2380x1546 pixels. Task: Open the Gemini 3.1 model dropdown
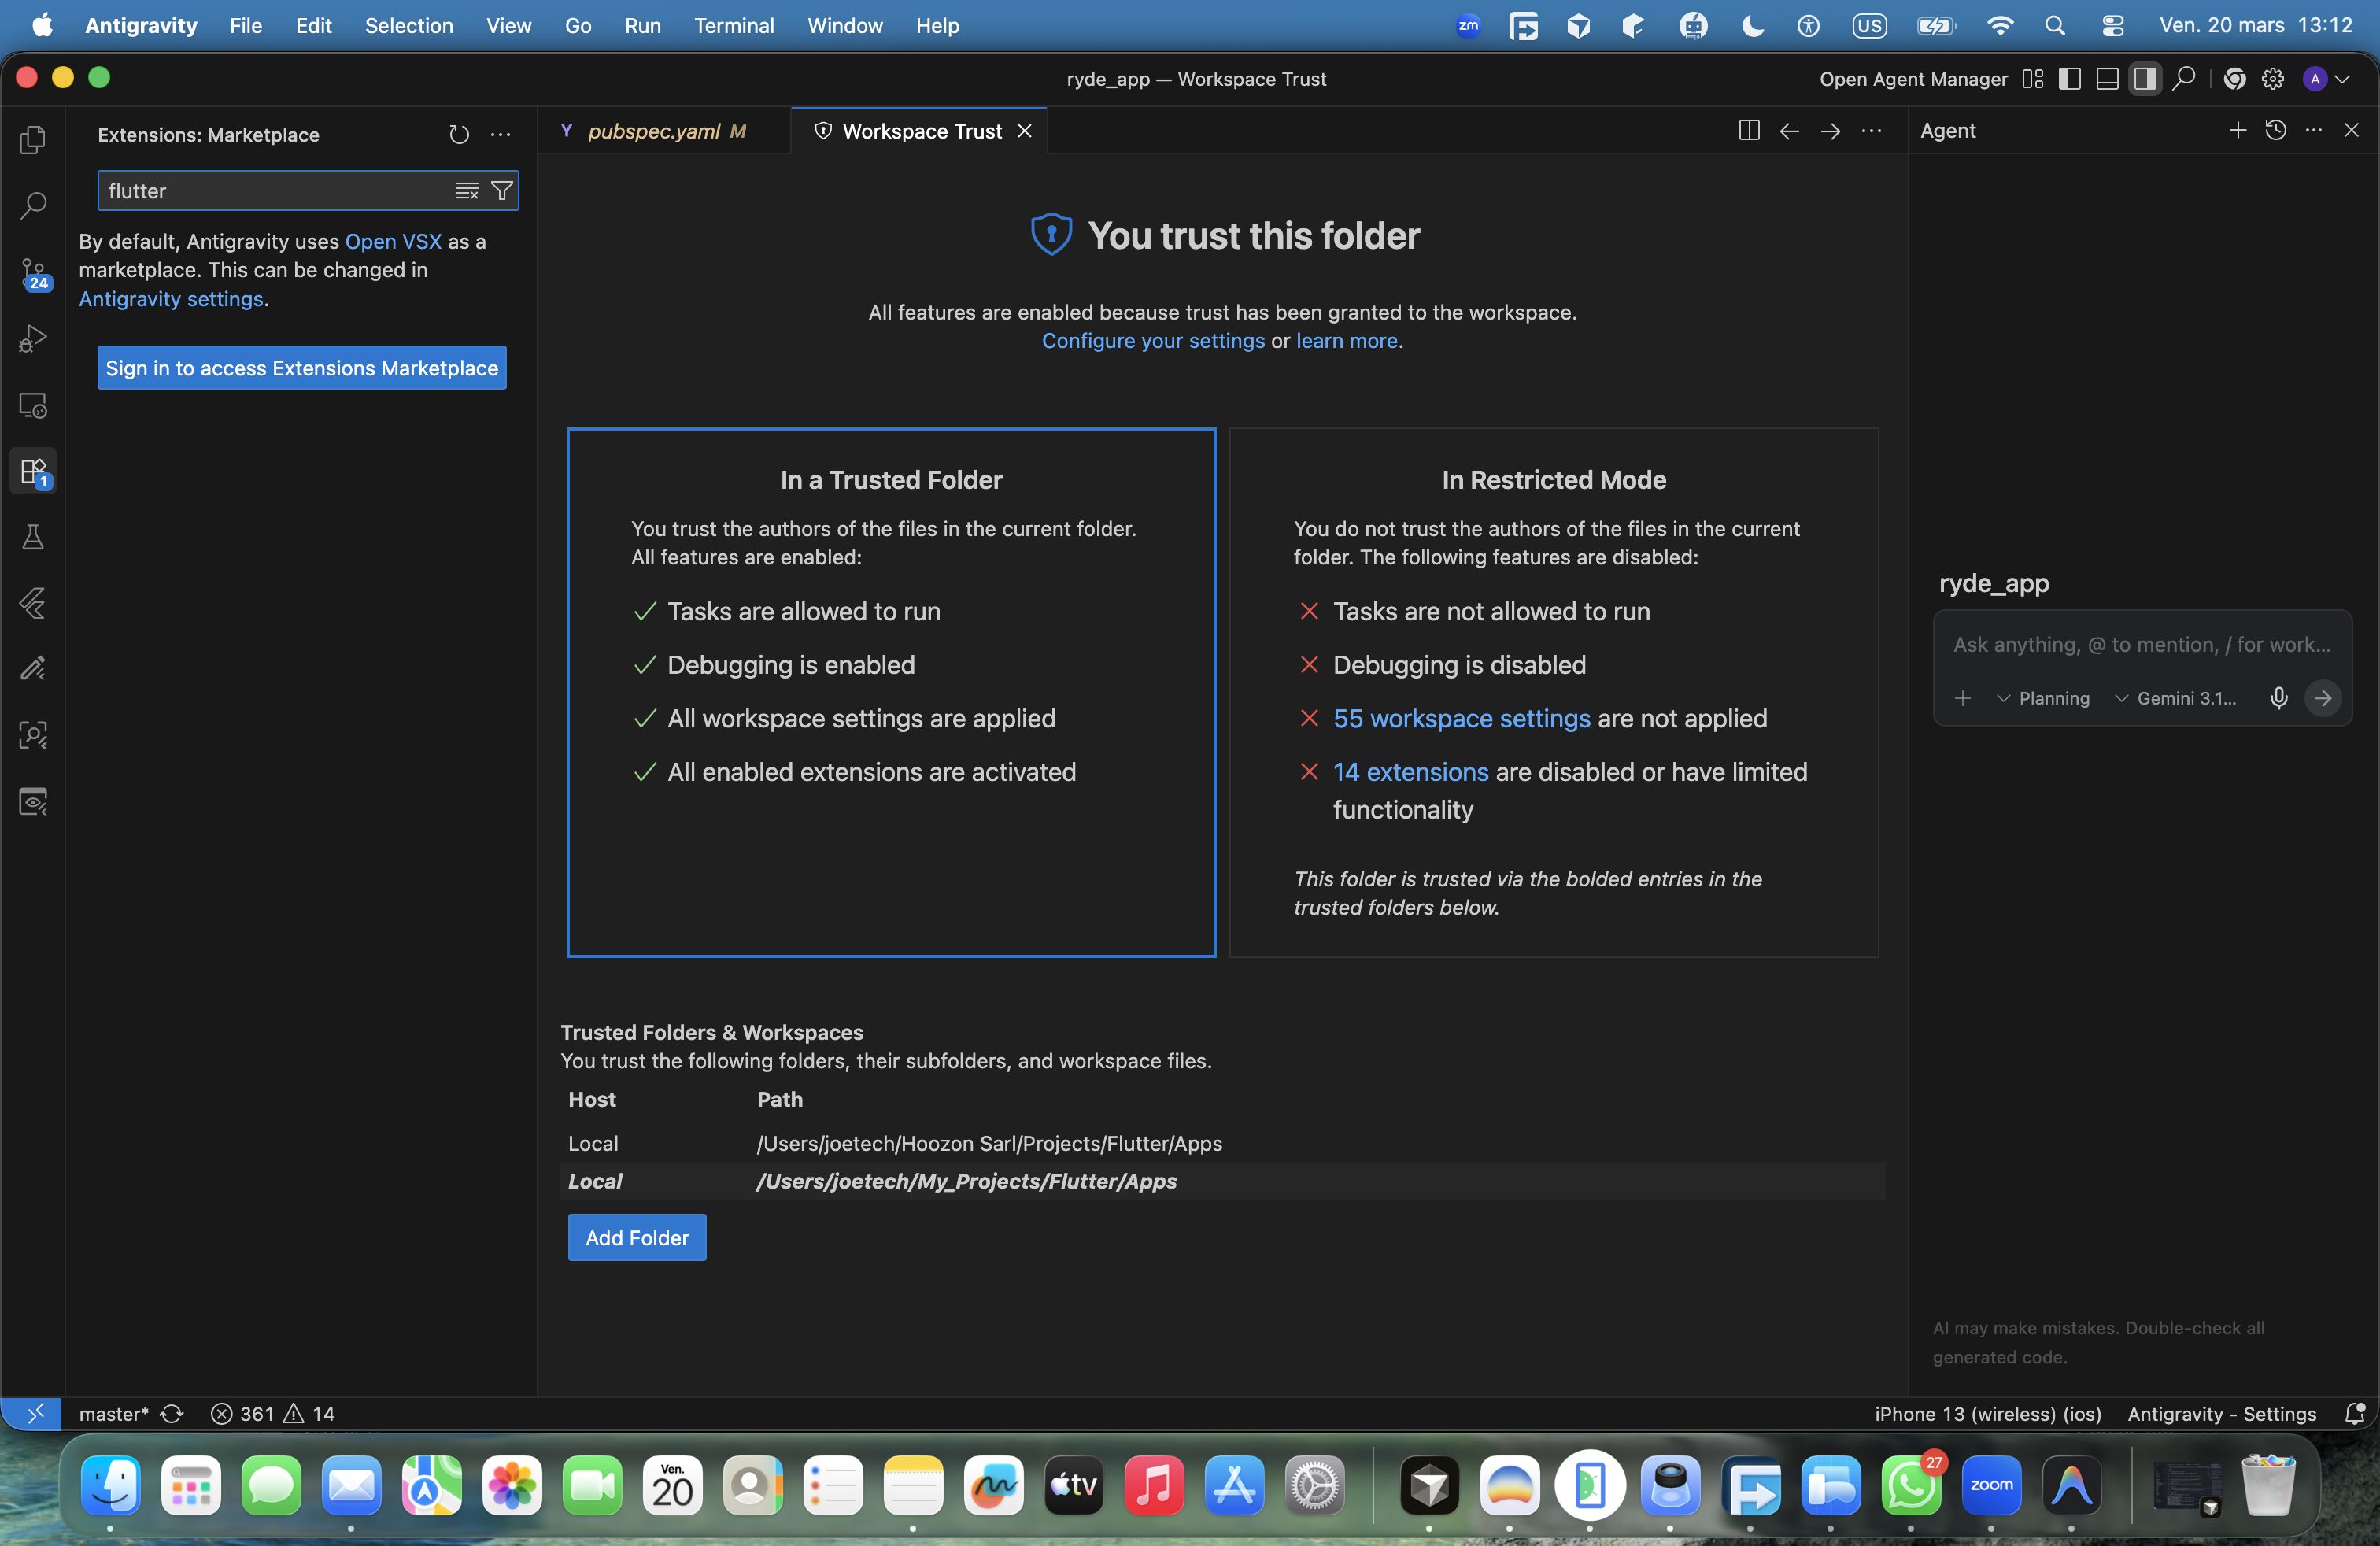[x=2175, y=698]
